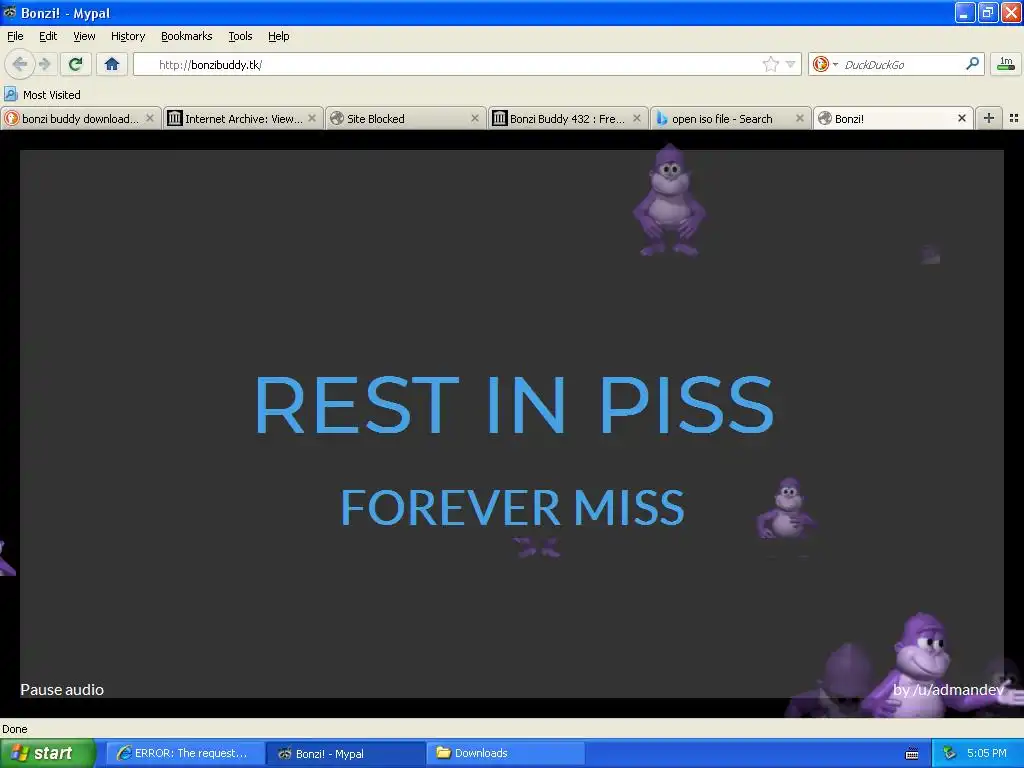Click the 5:05 PM system clock
The width and height of the screenshot is (1024, 768).
pos(987,753)
